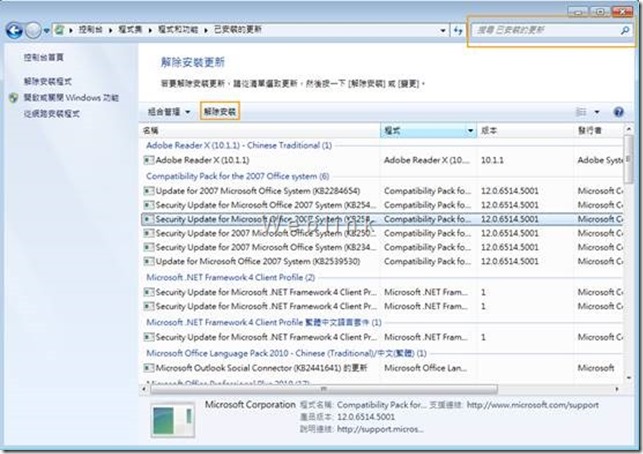The width and height of the screenshot is (643, 454).
Task: Sort by the 版本 column header
Action: pos(525,131)
